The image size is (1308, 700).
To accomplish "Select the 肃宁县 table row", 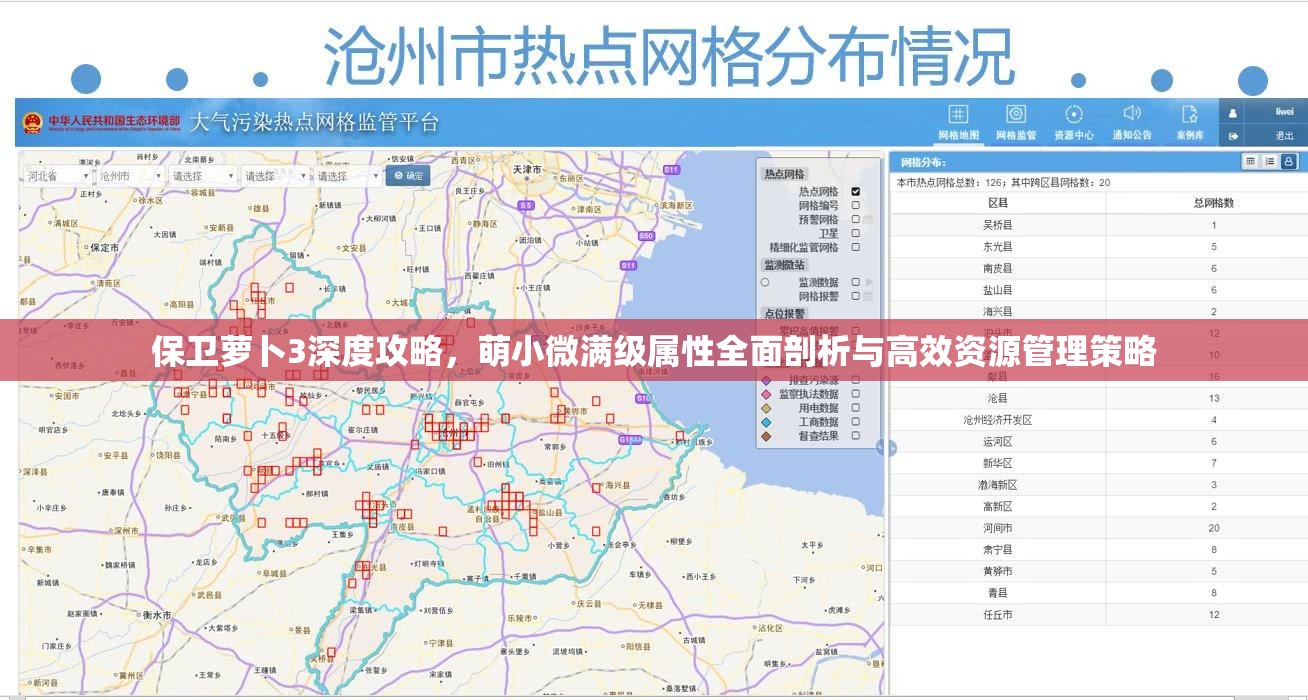I will 1097,549.
